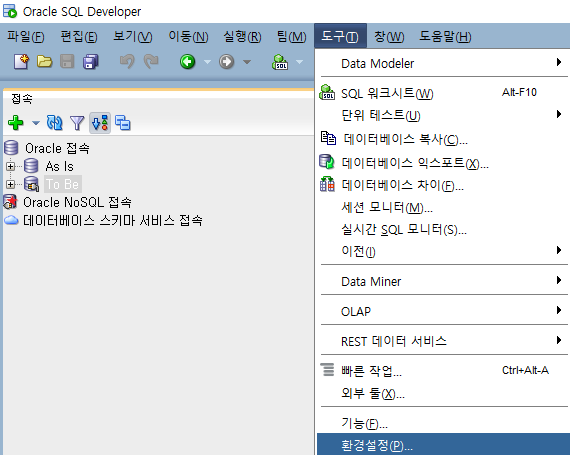Open the 창(W) menu

point(389,36)
